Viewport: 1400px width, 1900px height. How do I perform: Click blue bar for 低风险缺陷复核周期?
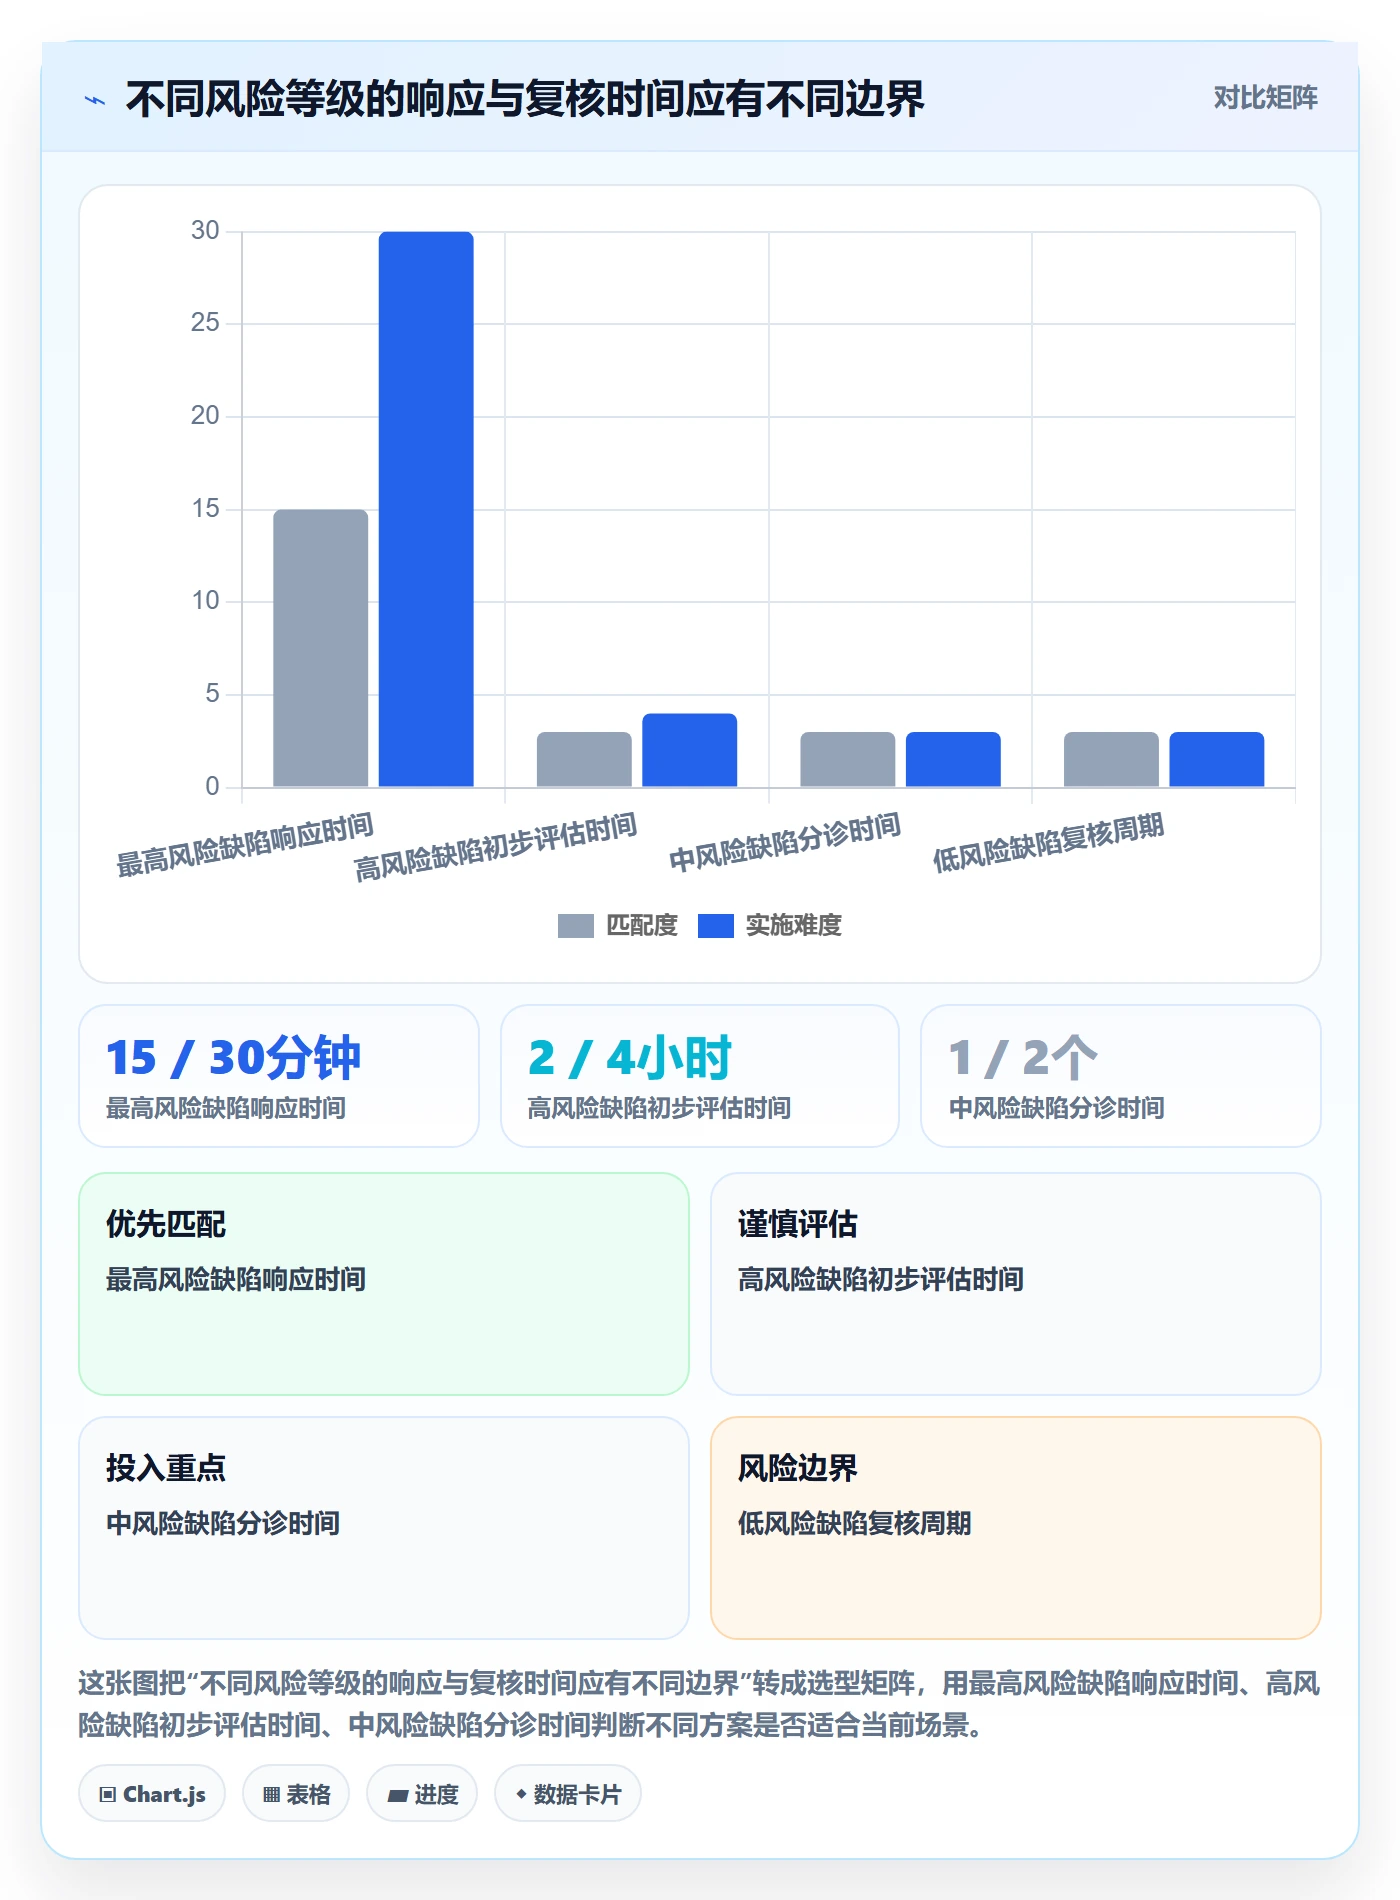click(x=1217, y=760)
